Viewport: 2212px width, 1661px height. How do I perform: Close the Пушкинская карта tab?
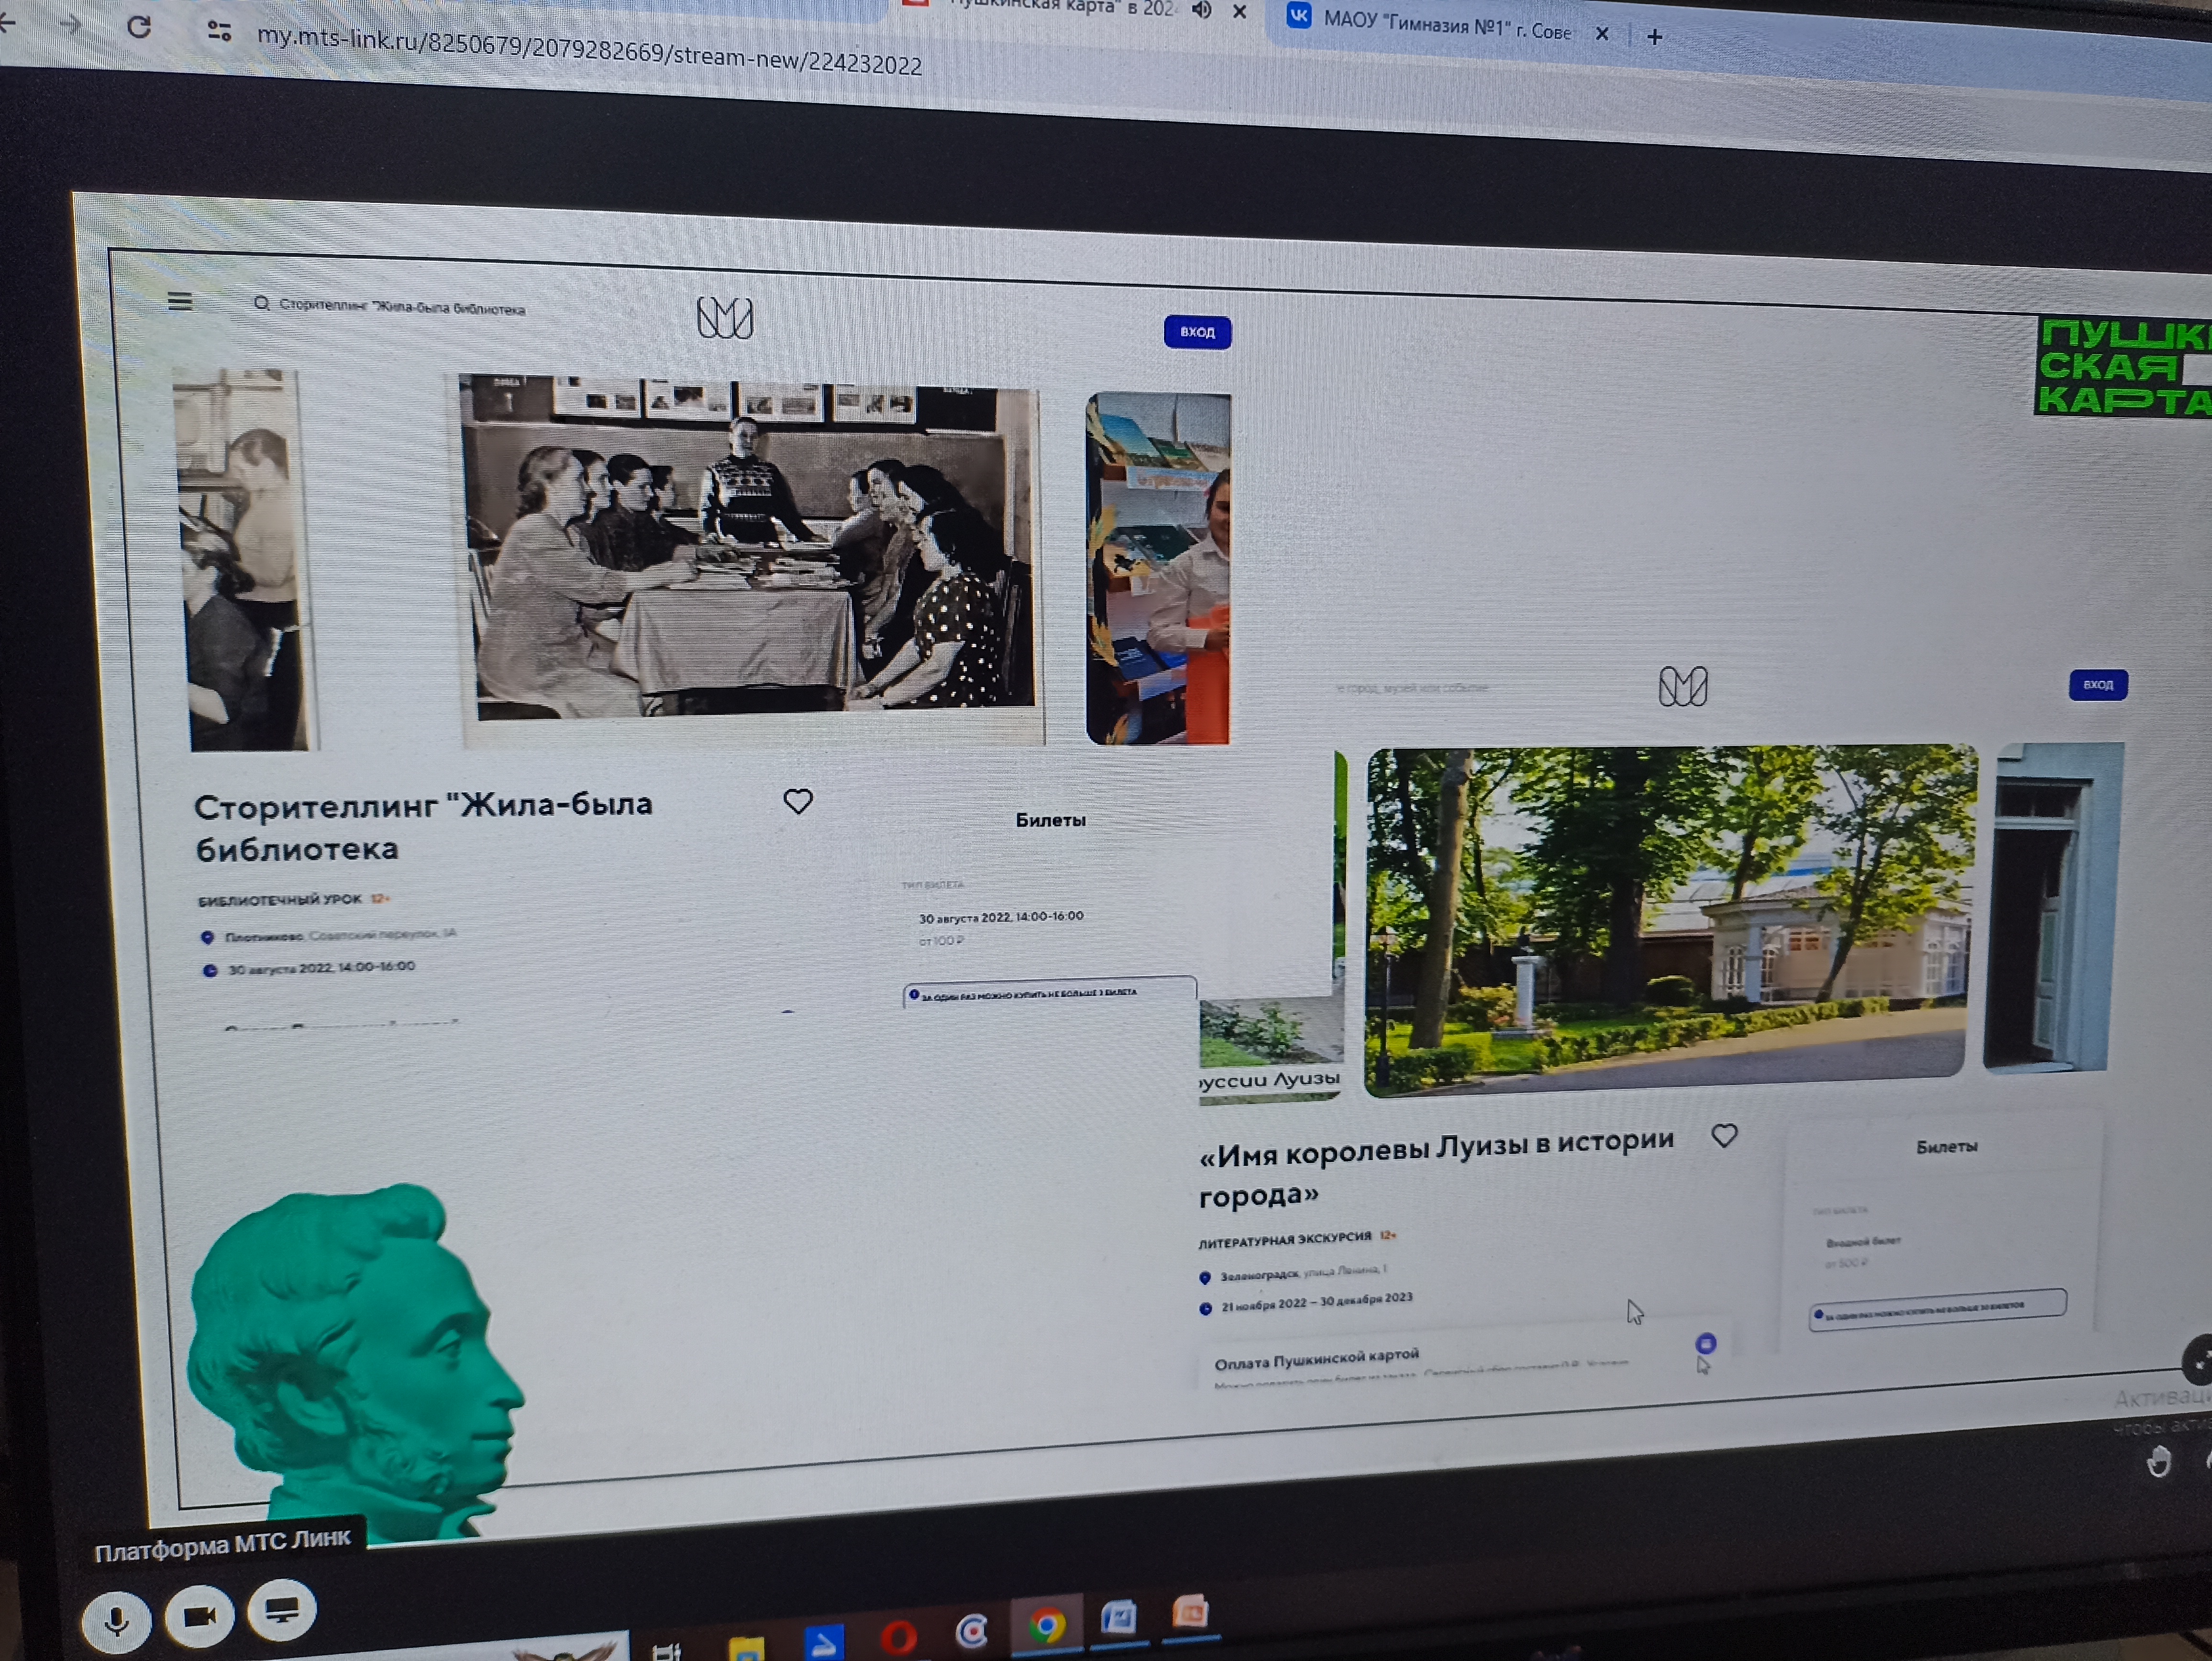coord(1239,11)
